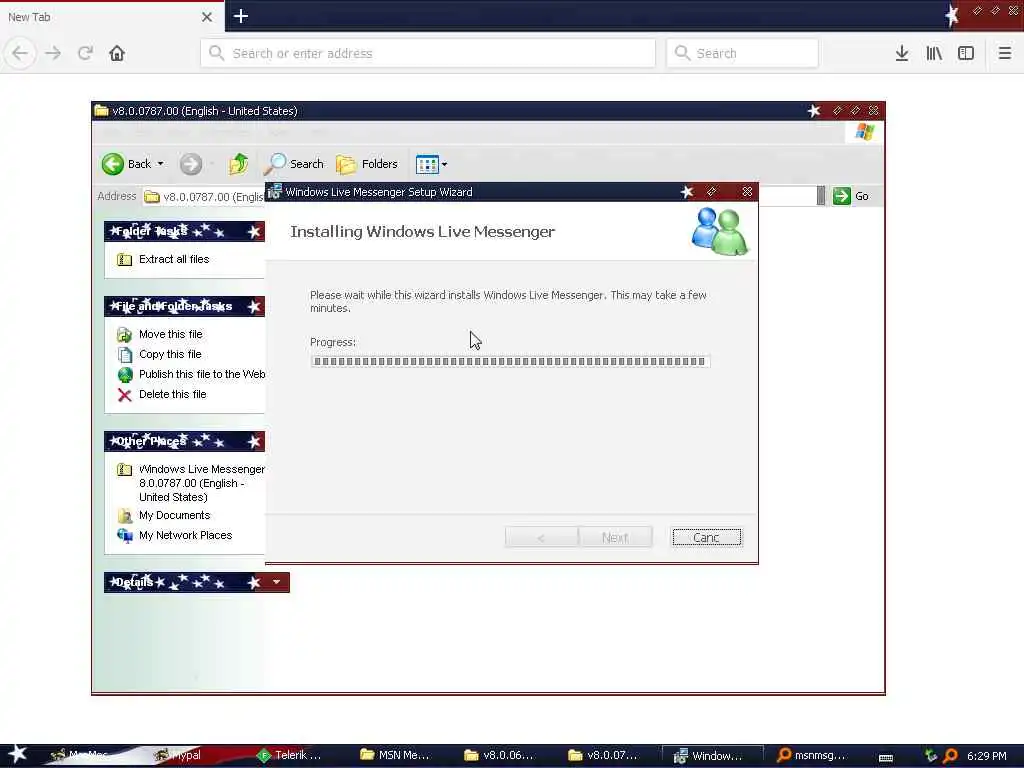
Task: Collapse the Other Places panel
Action: click(254, 441)
